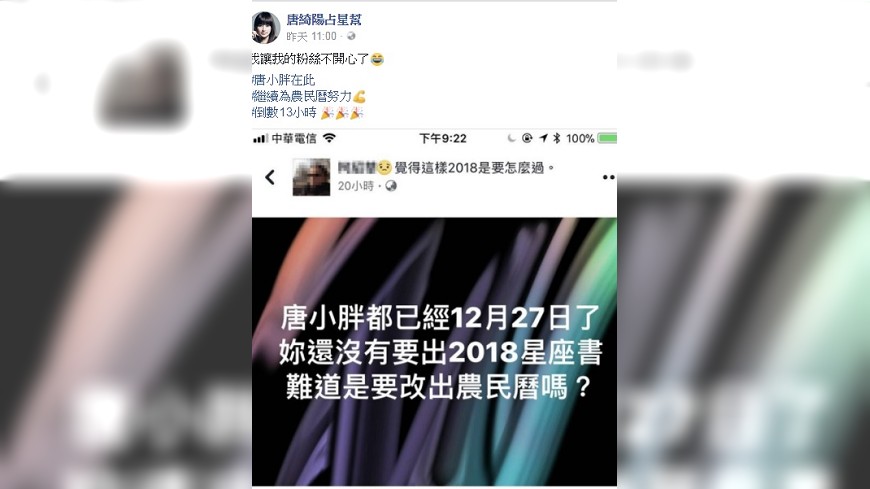
Task: Open the 昨天 11:00 post timestamp
Action: click(x=311, y=37)
